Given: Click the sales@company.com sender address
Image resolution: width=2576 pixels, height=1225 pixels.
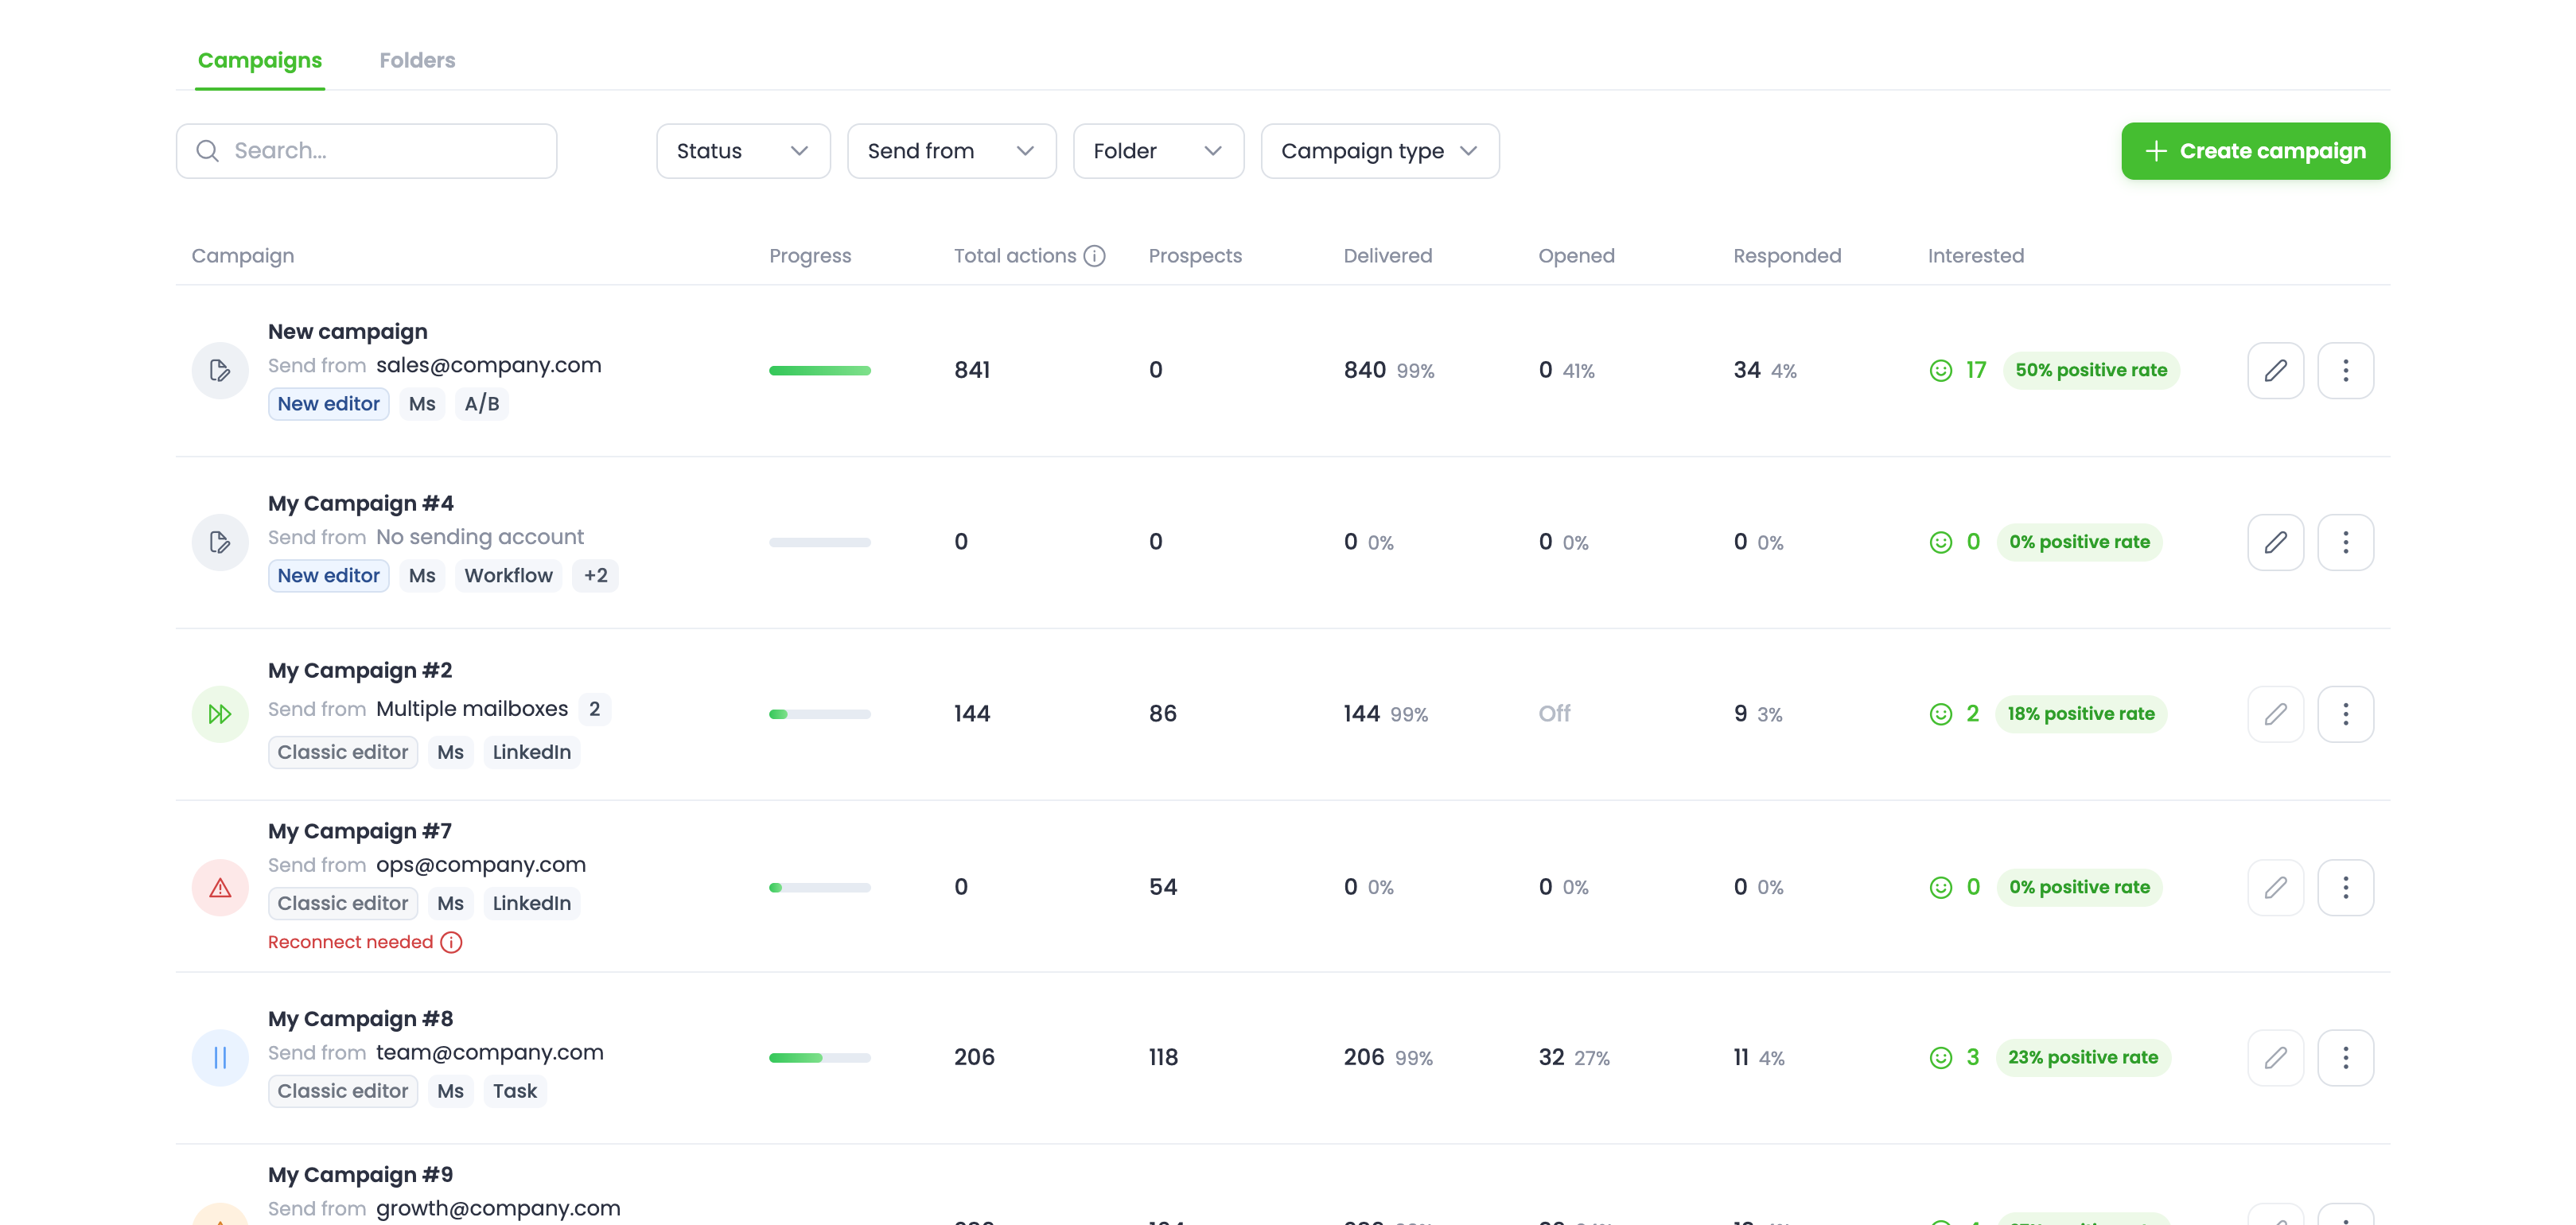Looking at the screenshot, I should (x=488, y=366).
